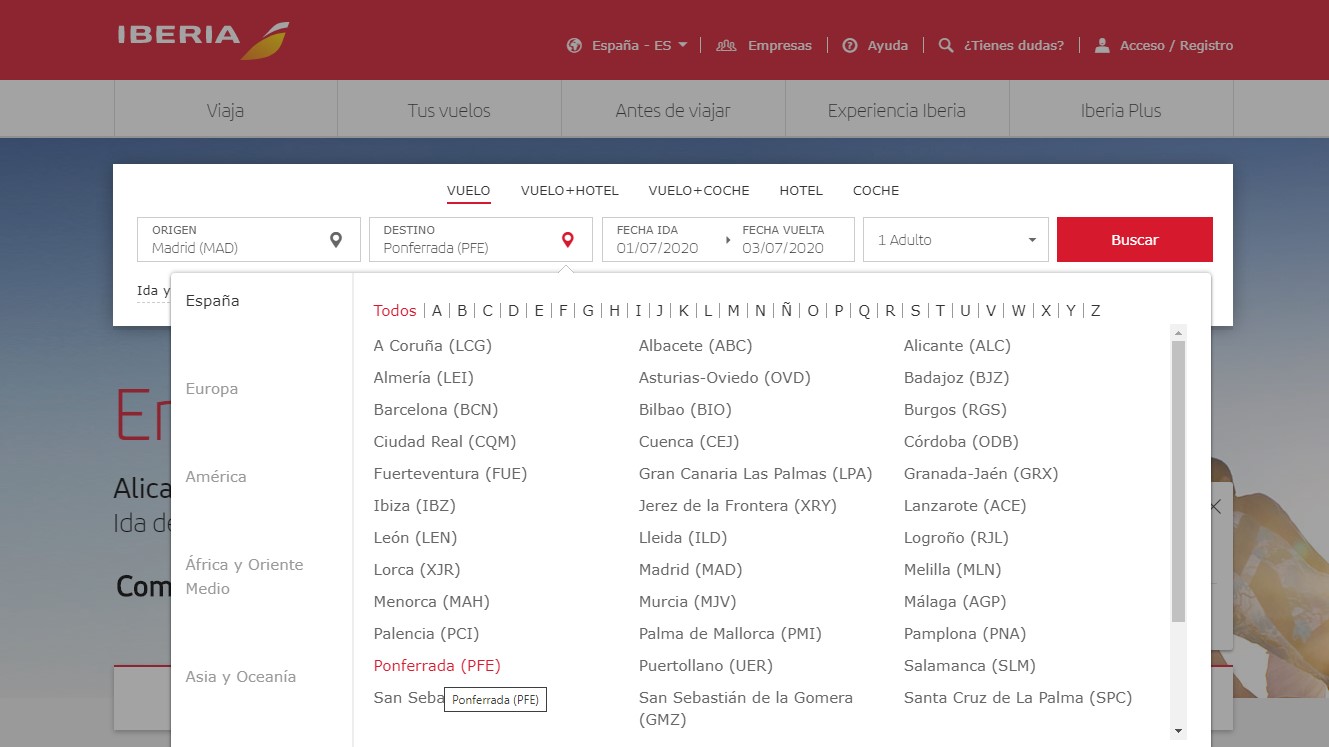Open the Experiencia Iberia menu
This screenshot has width=1329, height=747.
[x=897, y=110]
